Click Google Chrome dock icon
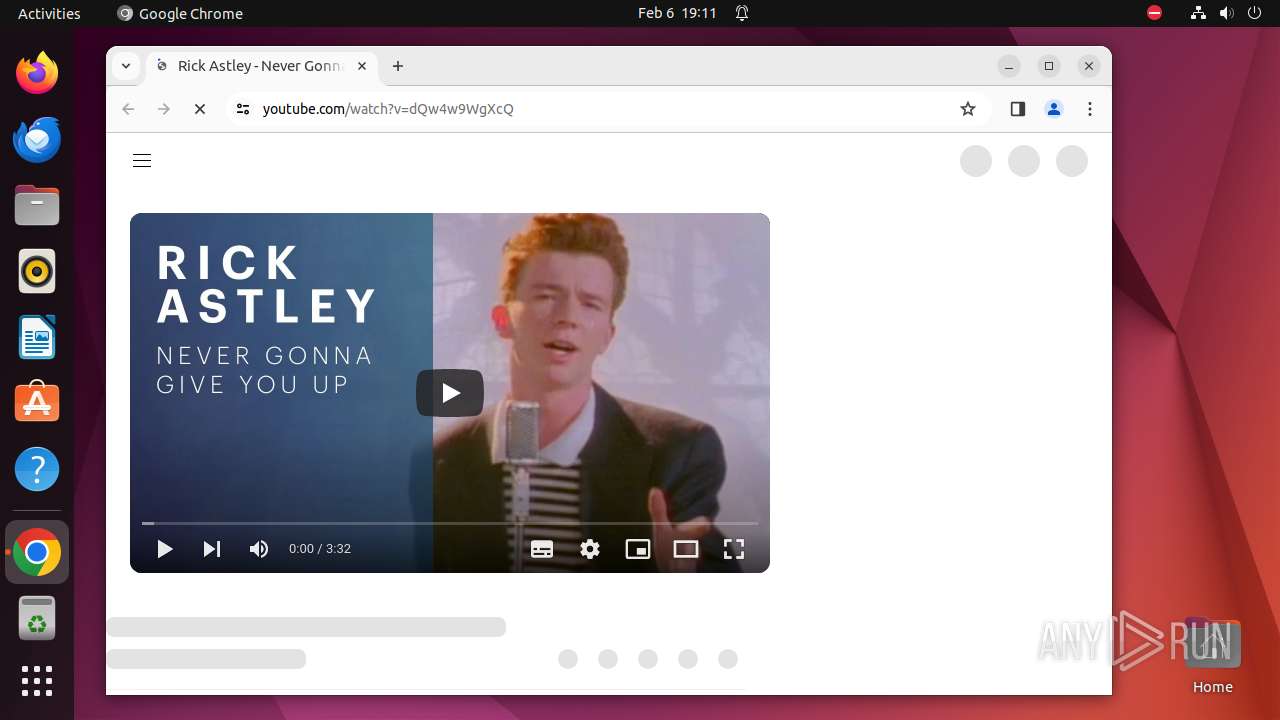This screenshot has height=720, width=1280. click(x=37, y=552)
